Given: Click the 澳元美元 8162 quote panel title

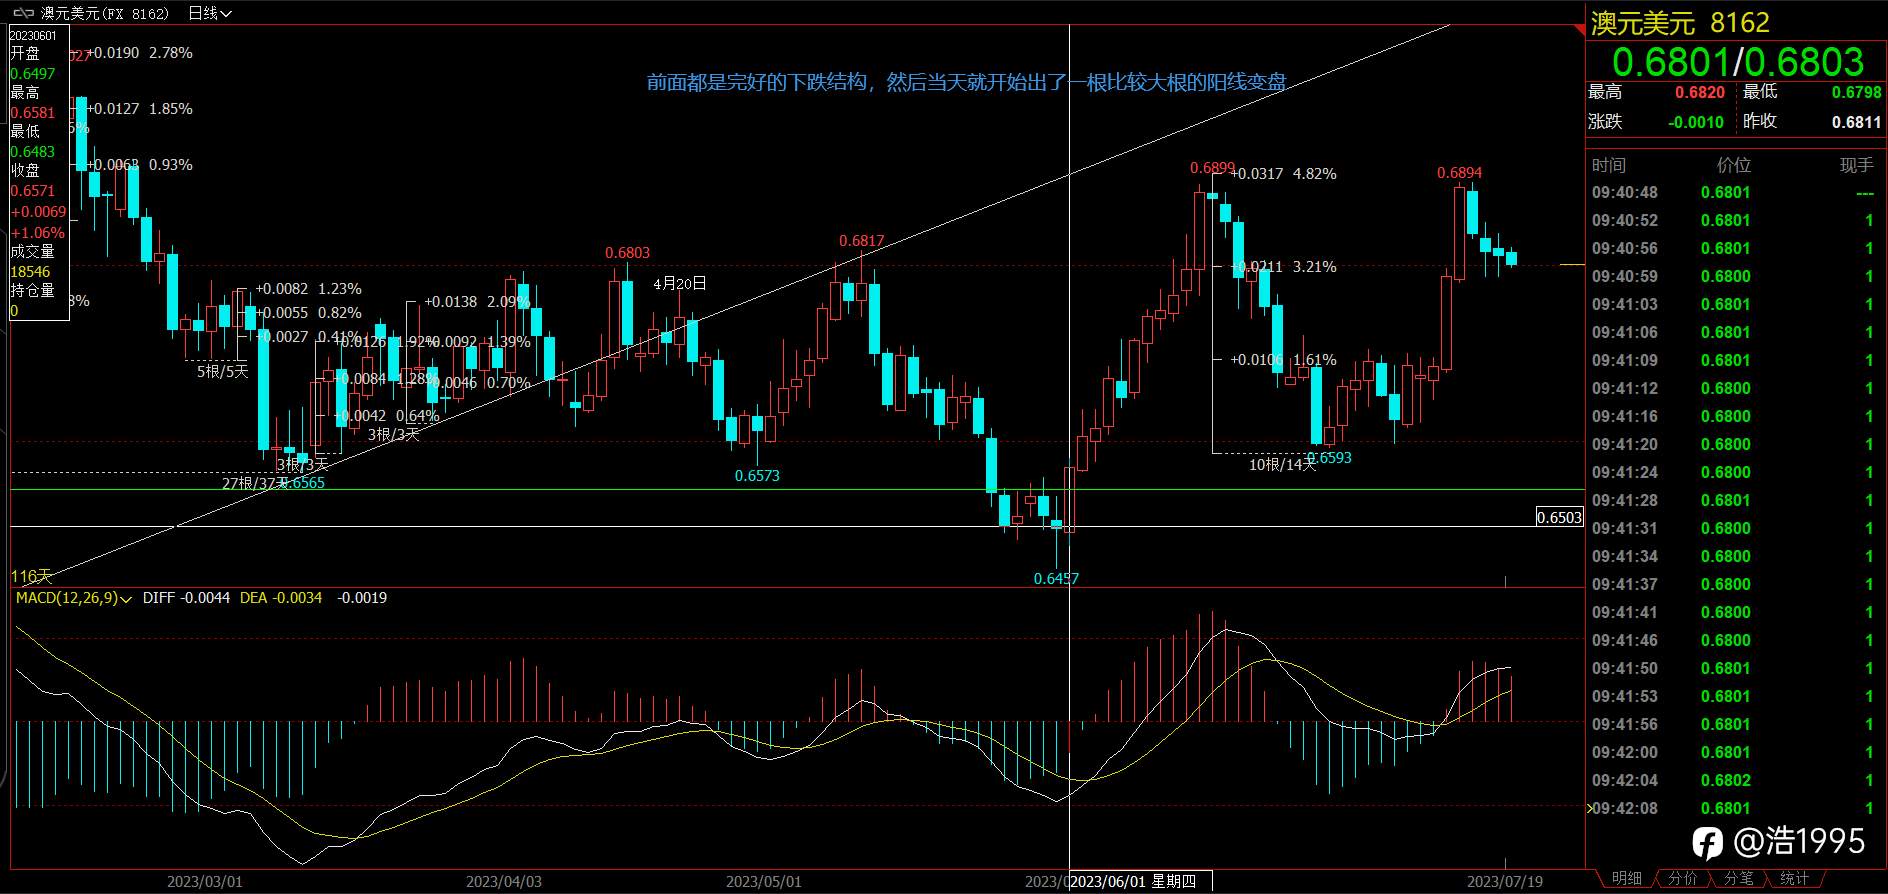Looking at the screenshot, I should point(1680,23).
